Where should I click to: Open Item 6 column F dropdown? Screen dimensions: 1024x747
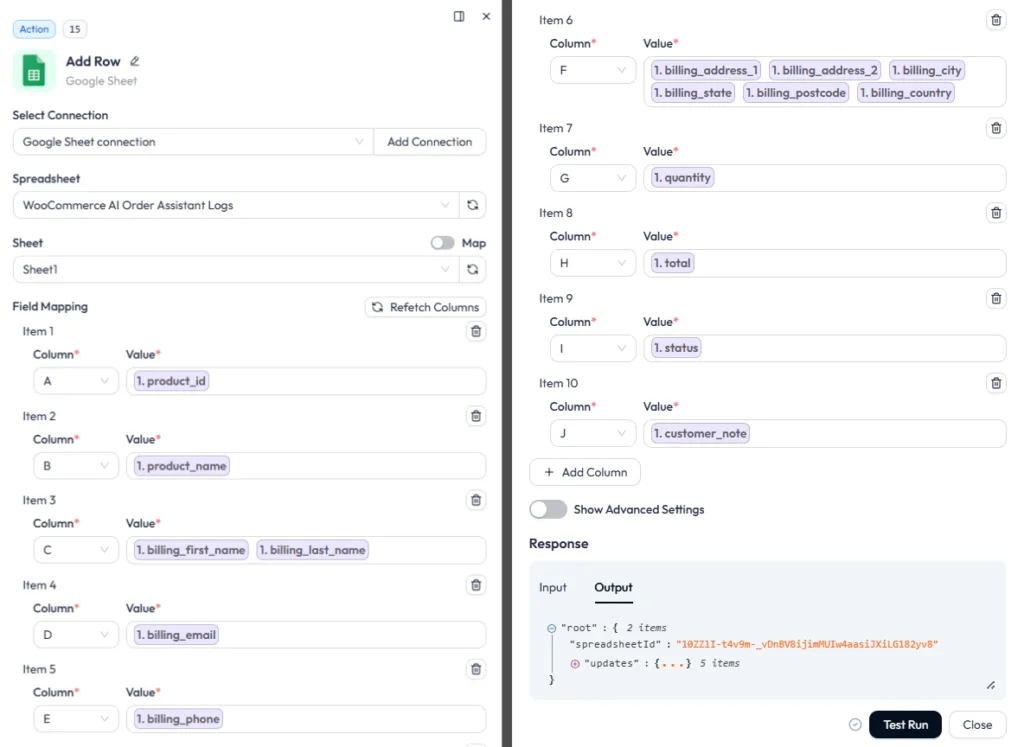[x=593, y=71]
